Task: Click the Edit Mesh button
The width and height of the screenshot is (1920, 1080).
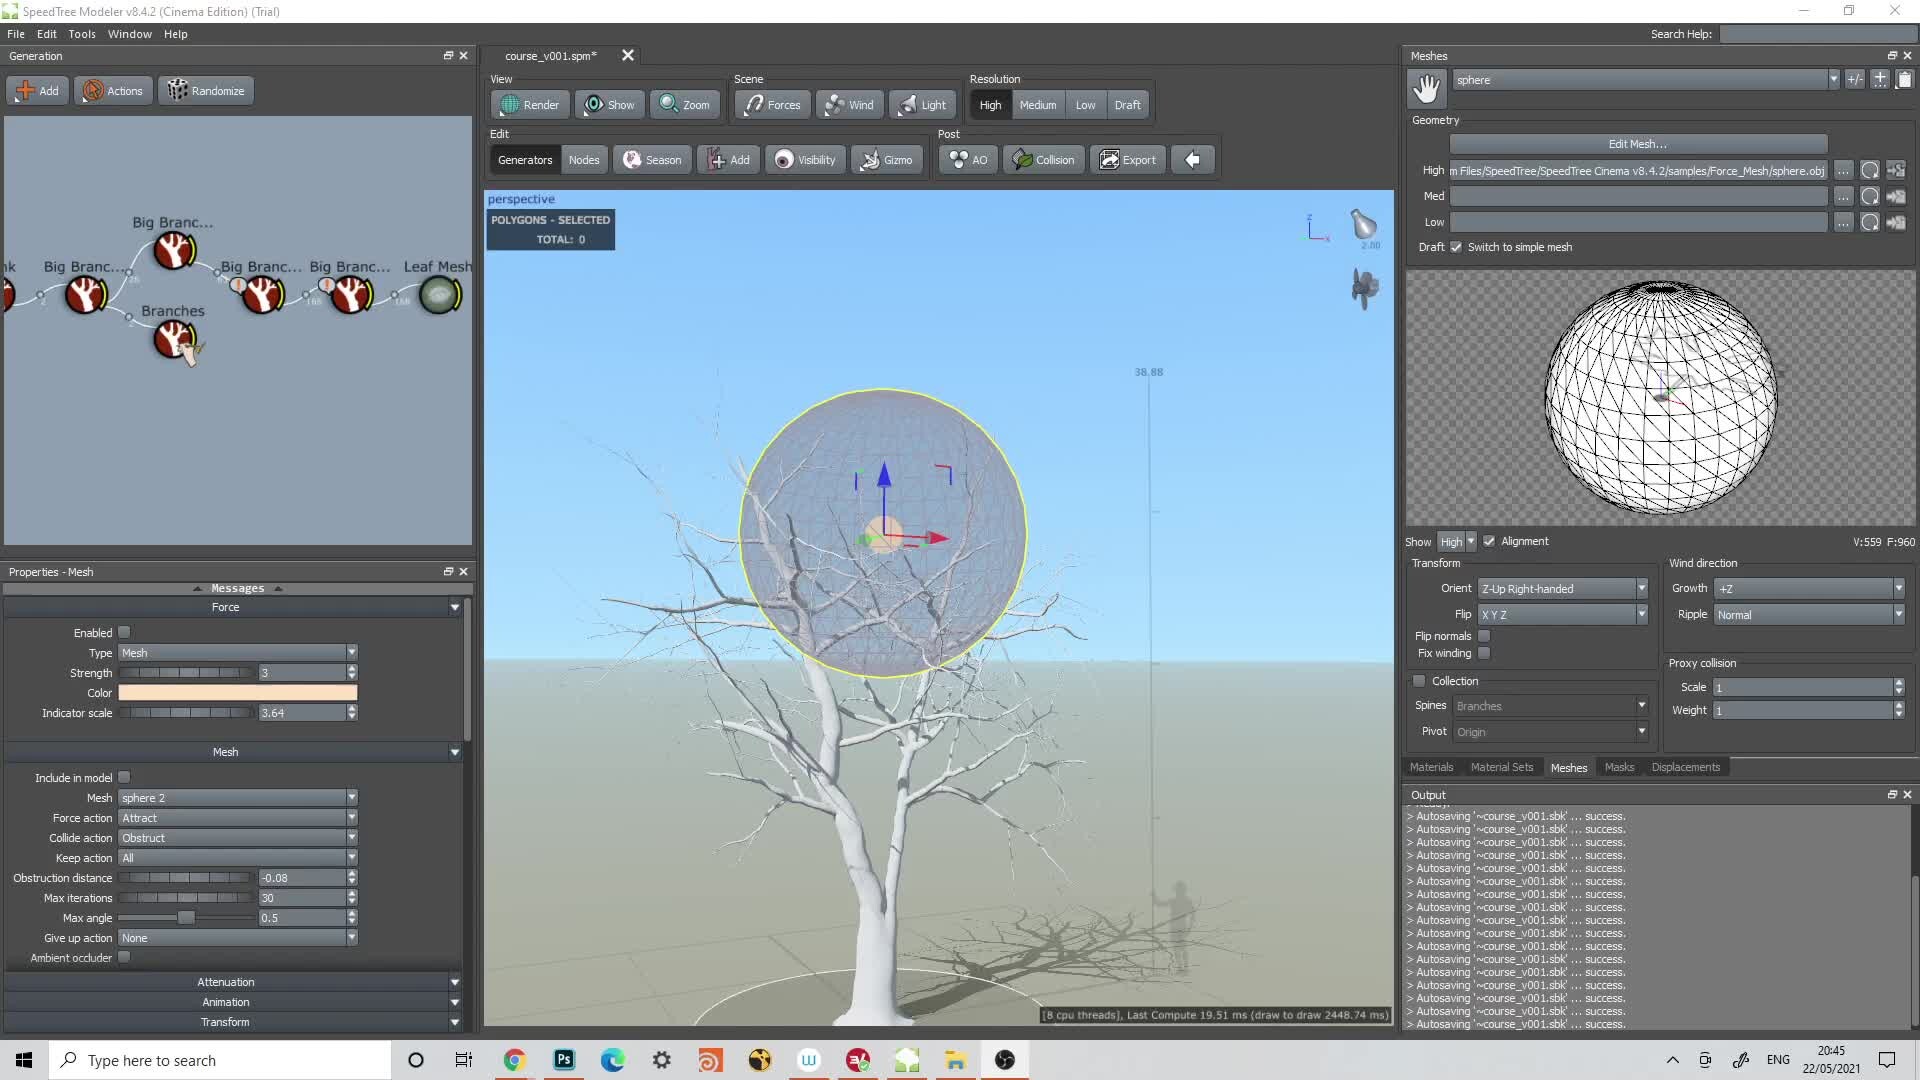Action: click(x=1637, y=143)
